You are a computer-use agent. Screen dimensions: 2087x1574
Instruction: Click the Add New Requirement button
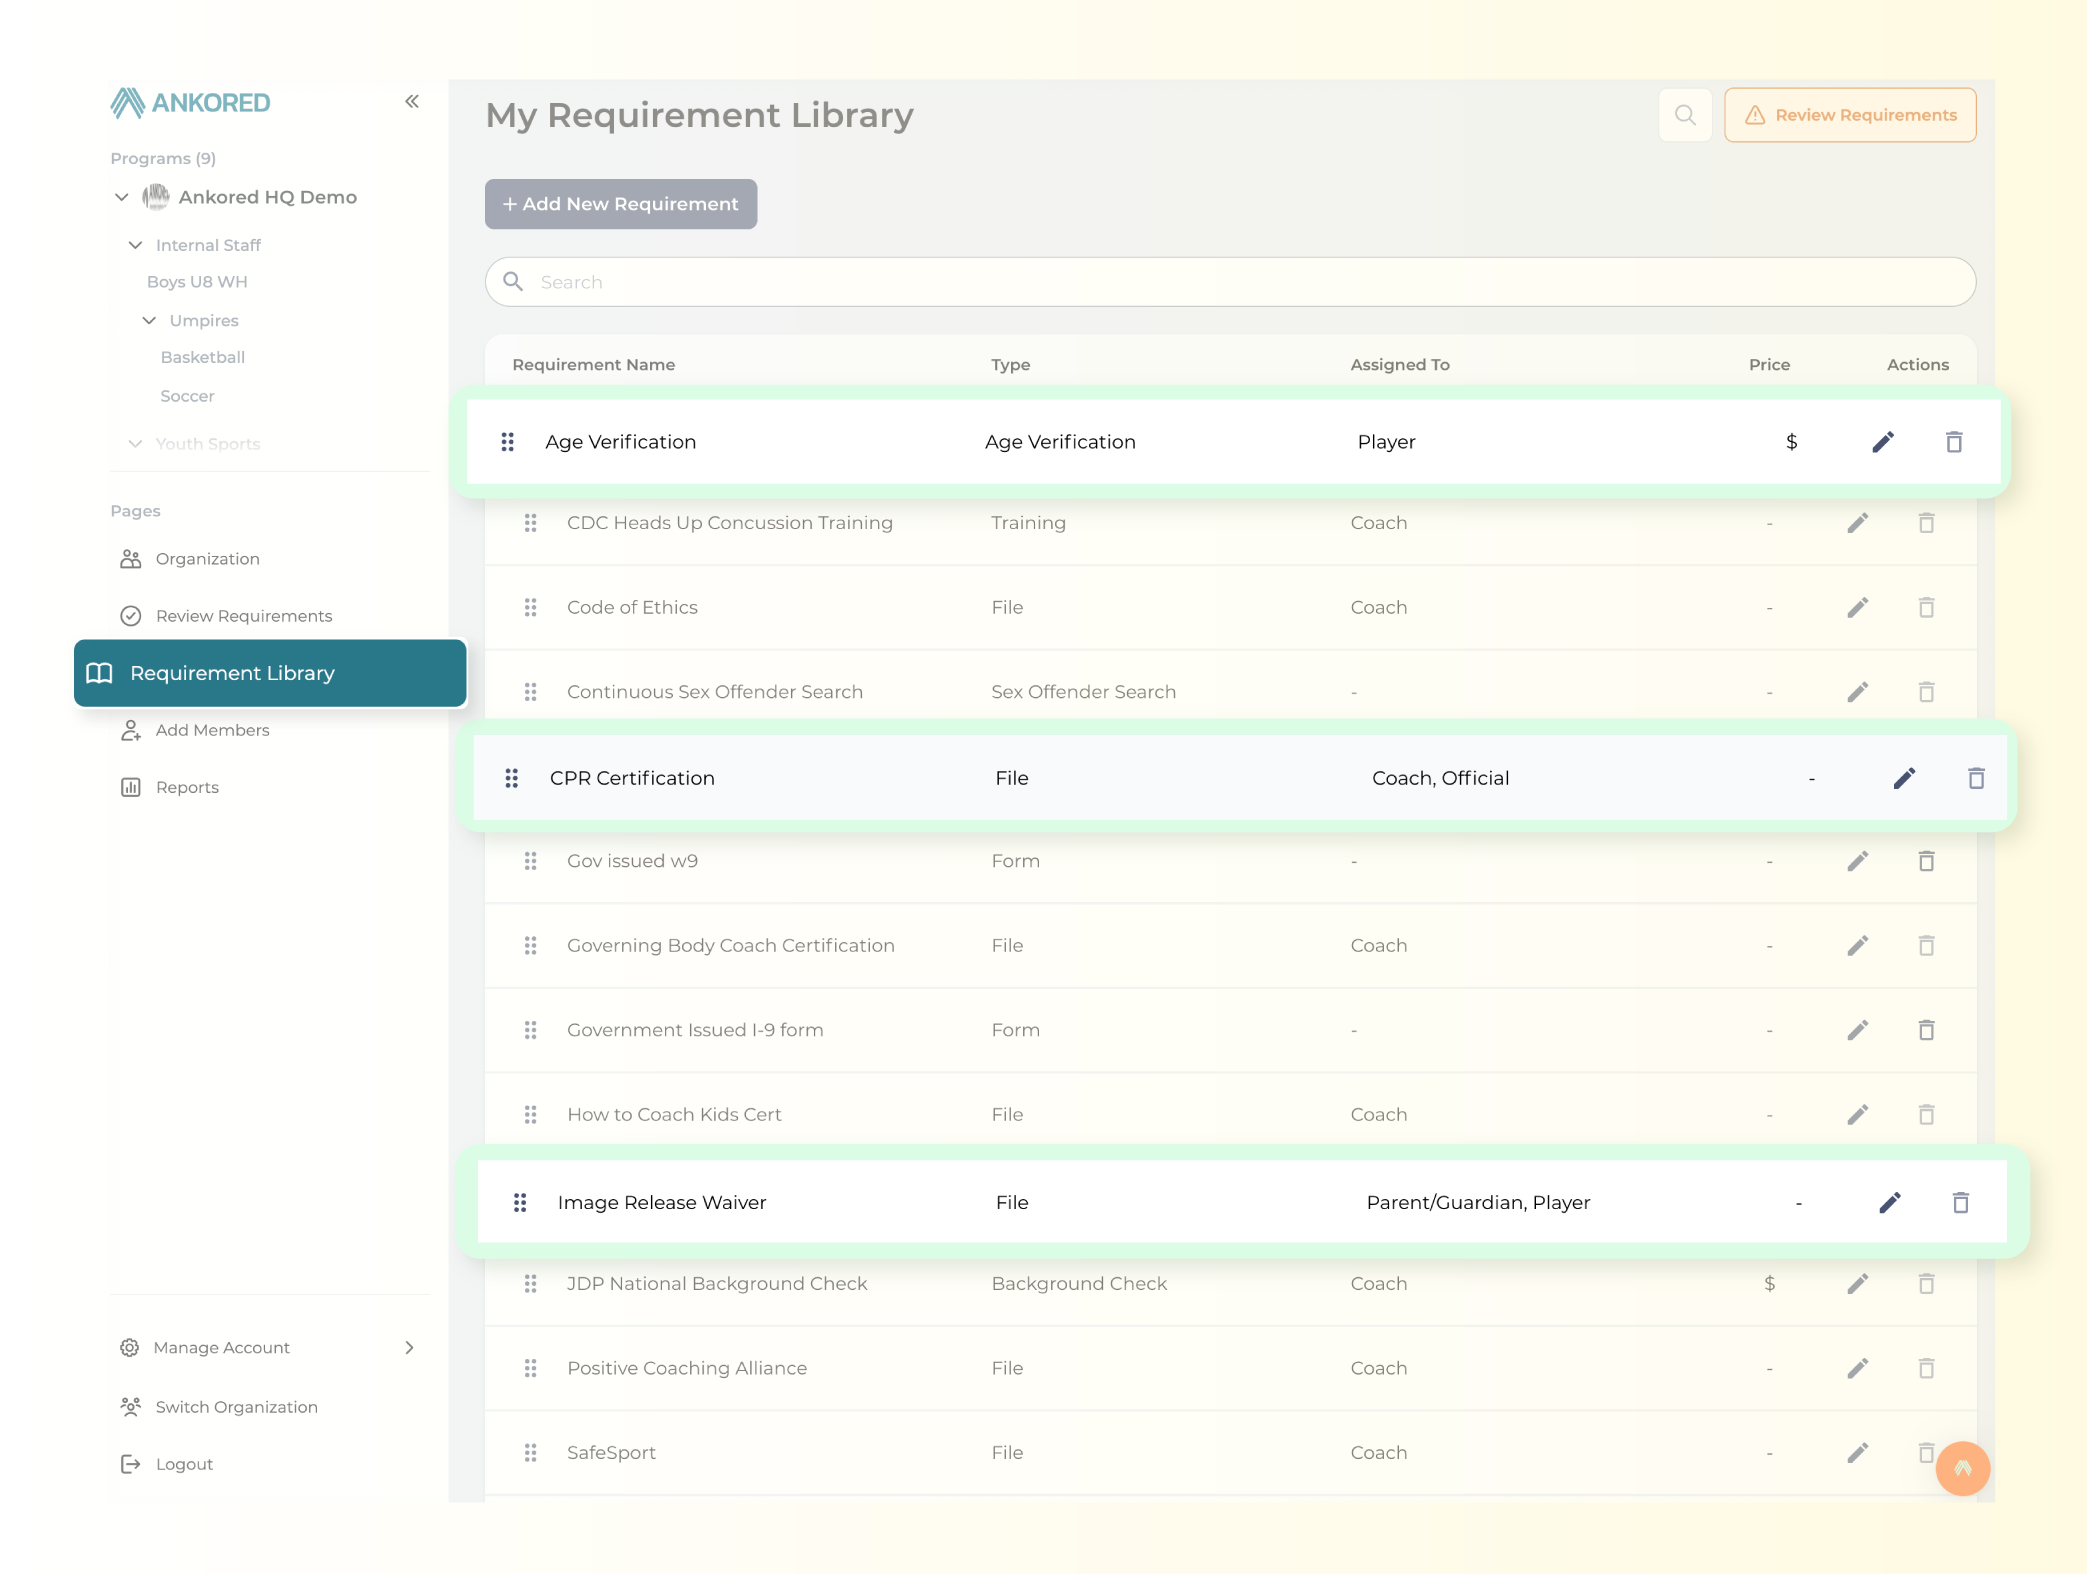pyautogui.click(x=620, y=203)
